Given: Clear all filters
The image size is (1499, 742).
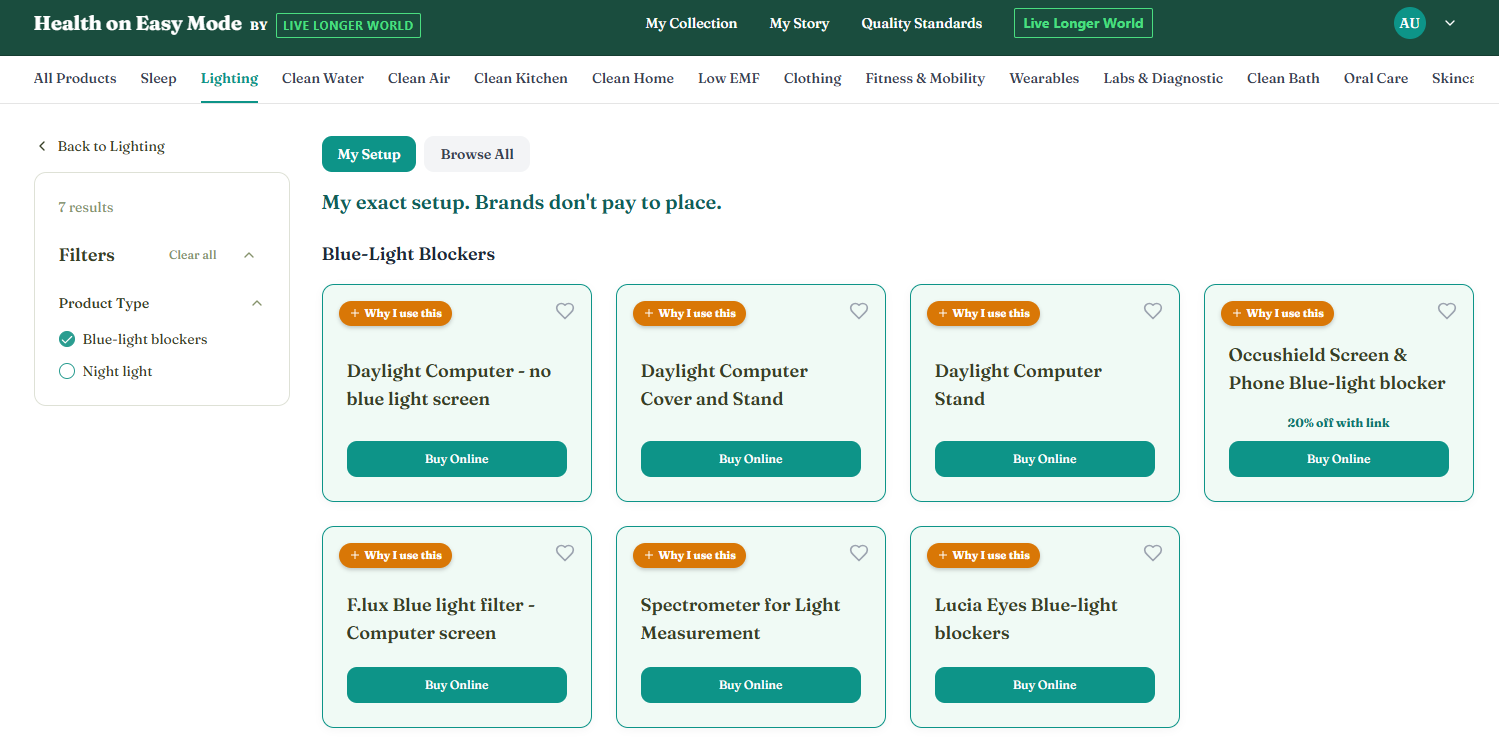Looking at the screenshot, I should (192, 255).
